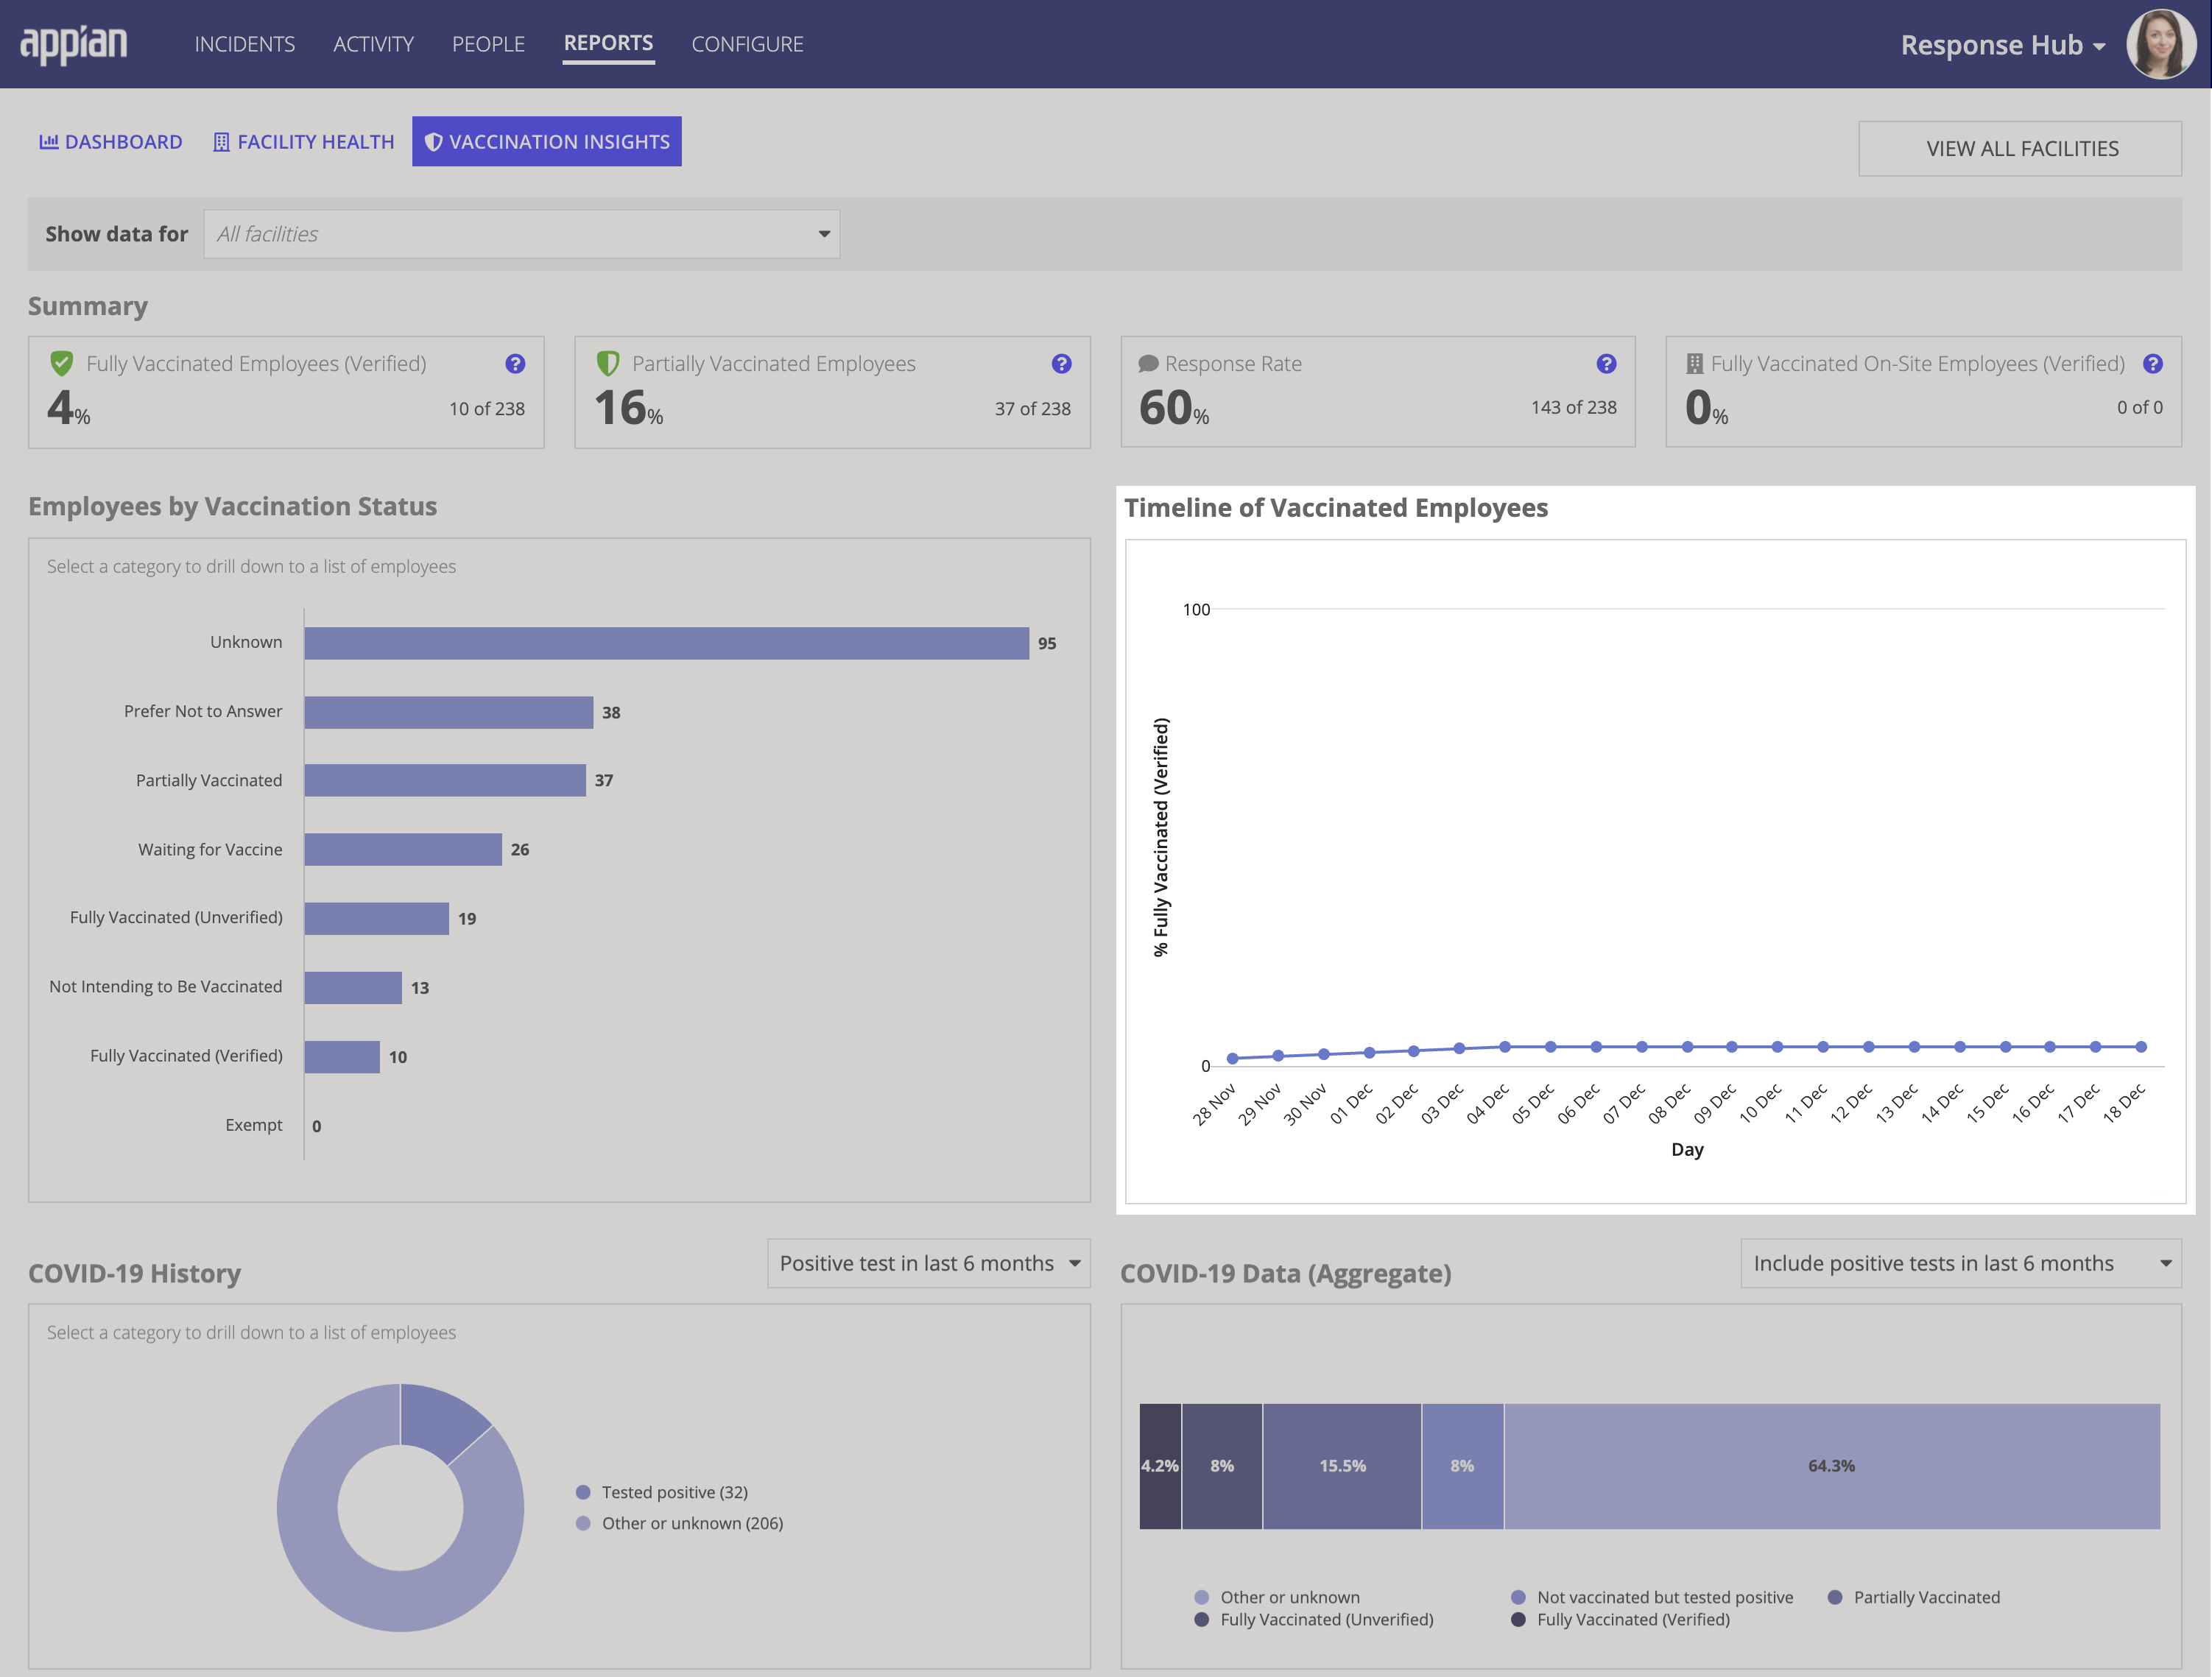
Task: Click the 28 Nov data point on timeline
Action: (1232, 1058)
